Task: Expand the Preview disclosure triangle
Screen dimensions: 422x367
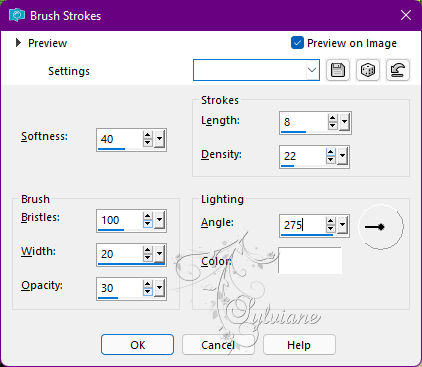Action: click(18, 43)
